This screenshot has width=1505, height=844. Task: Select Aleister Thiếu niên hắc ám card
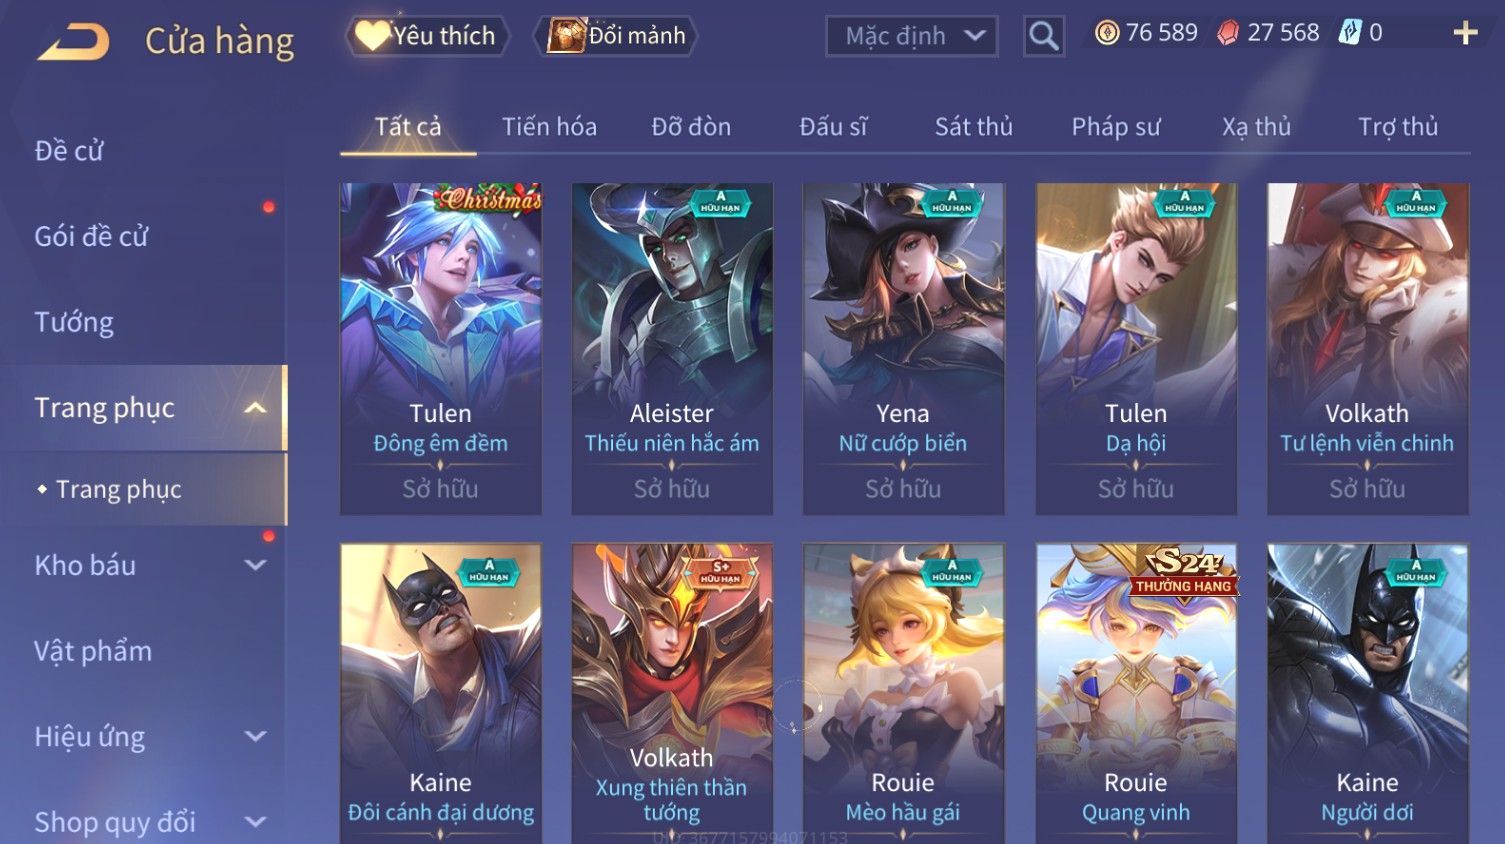coord(672,349)
